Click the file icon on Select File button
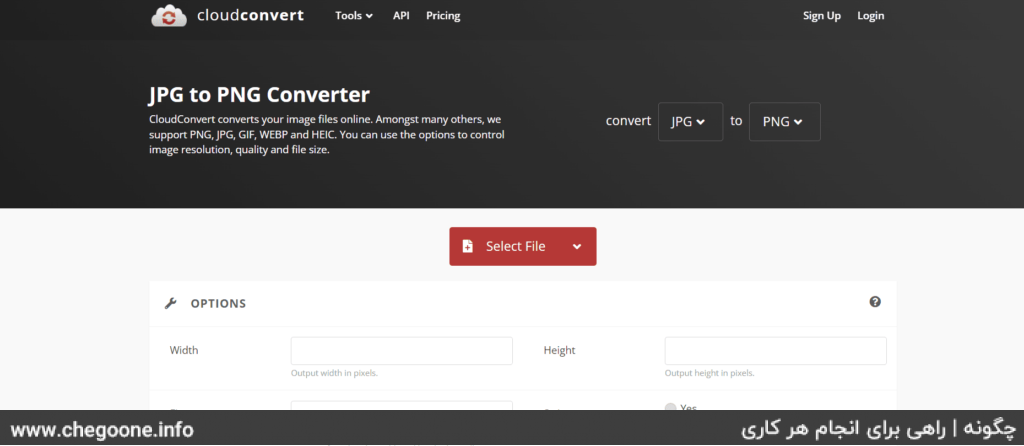This screenshot has height=446, width=1024. pos(468,246)
